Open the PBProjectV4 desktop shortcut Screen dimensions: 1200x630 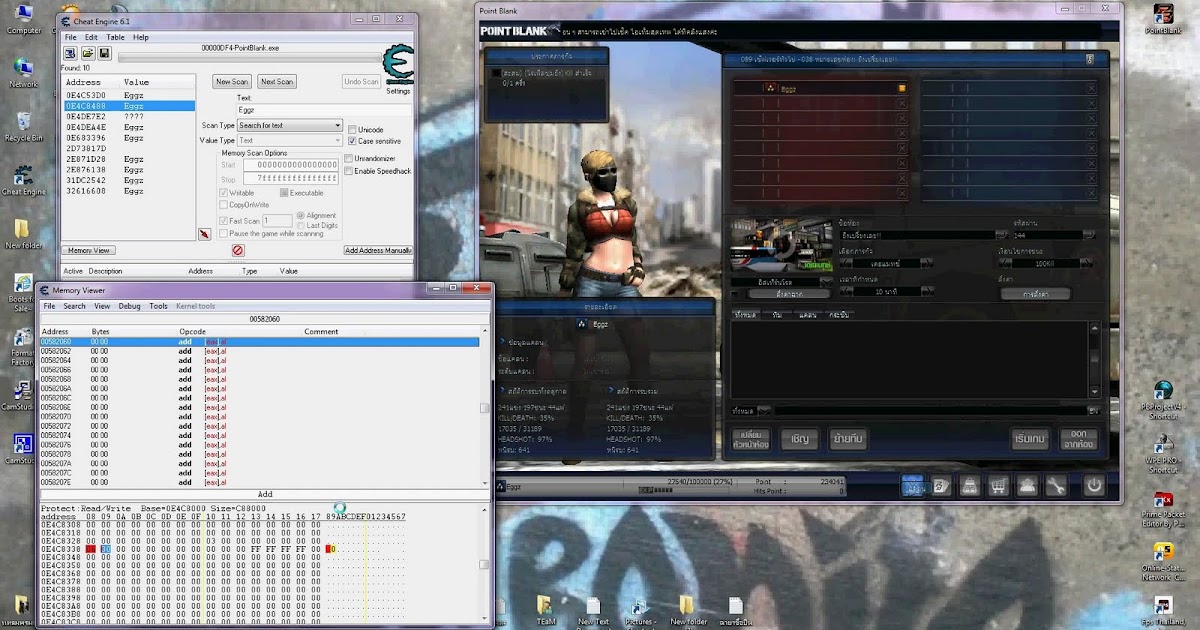click(1163, 400)
